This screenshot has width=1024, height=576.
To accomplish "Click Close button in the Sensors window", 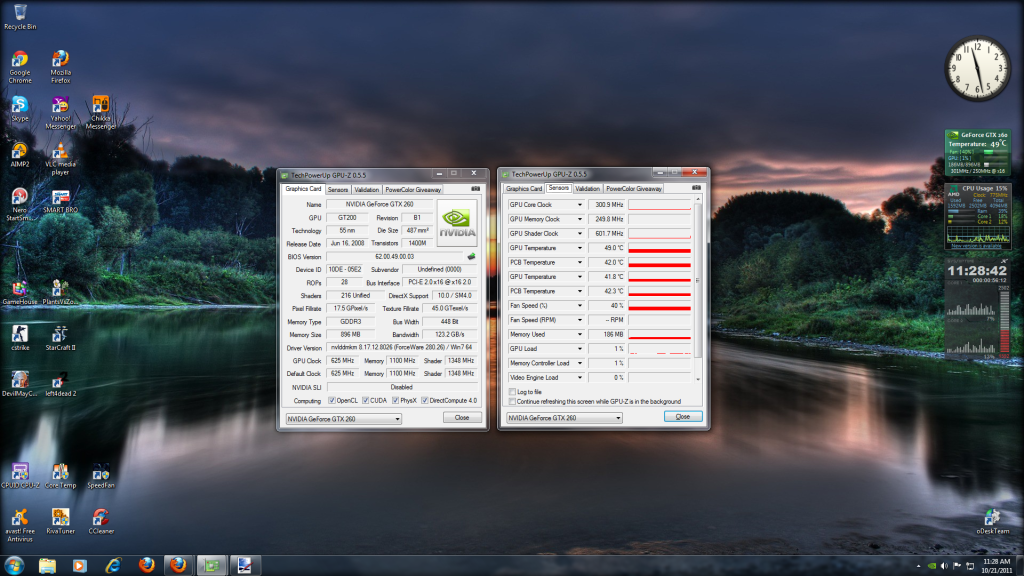I will click(682, 417).
